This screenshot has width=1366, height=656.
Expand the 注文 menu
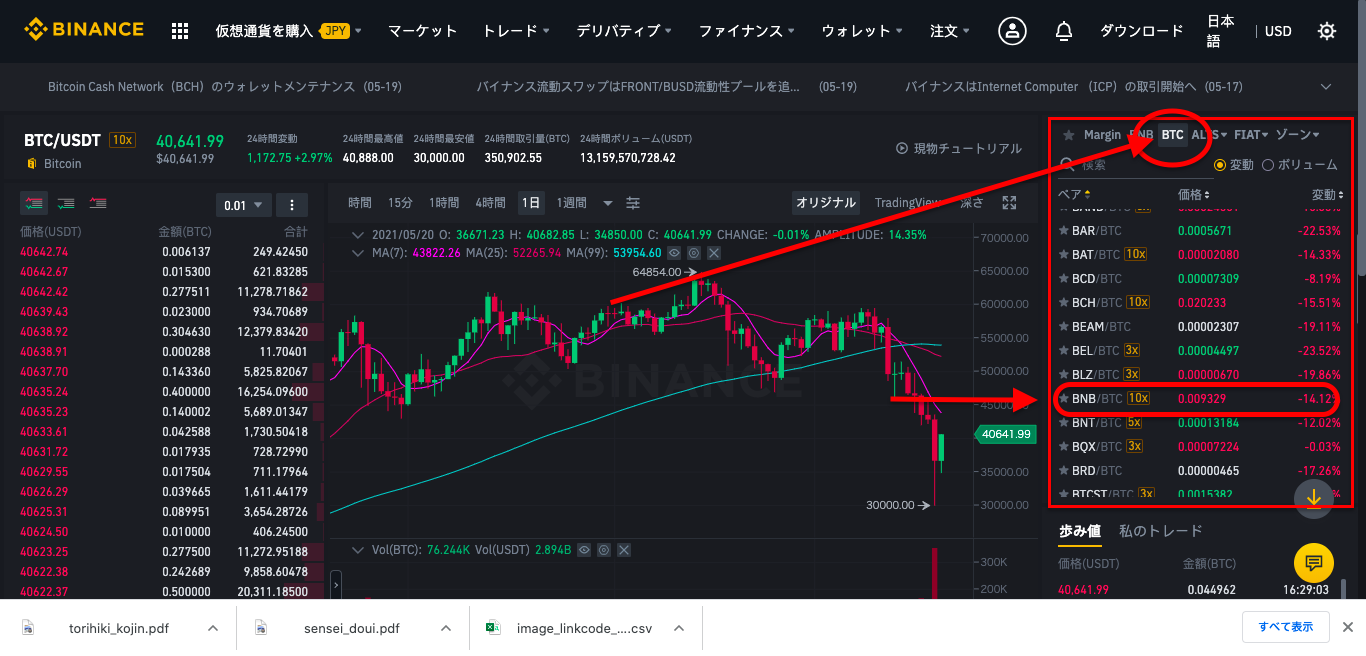point(949,31)
